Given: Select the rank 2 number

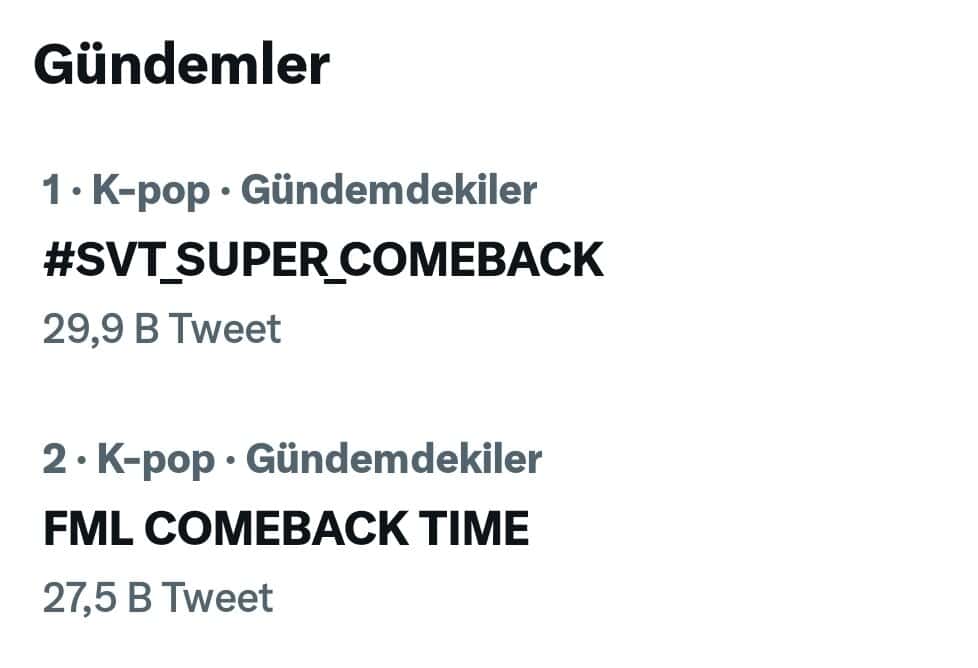Looking at the screenshot, I should click(x=55, y=460).
